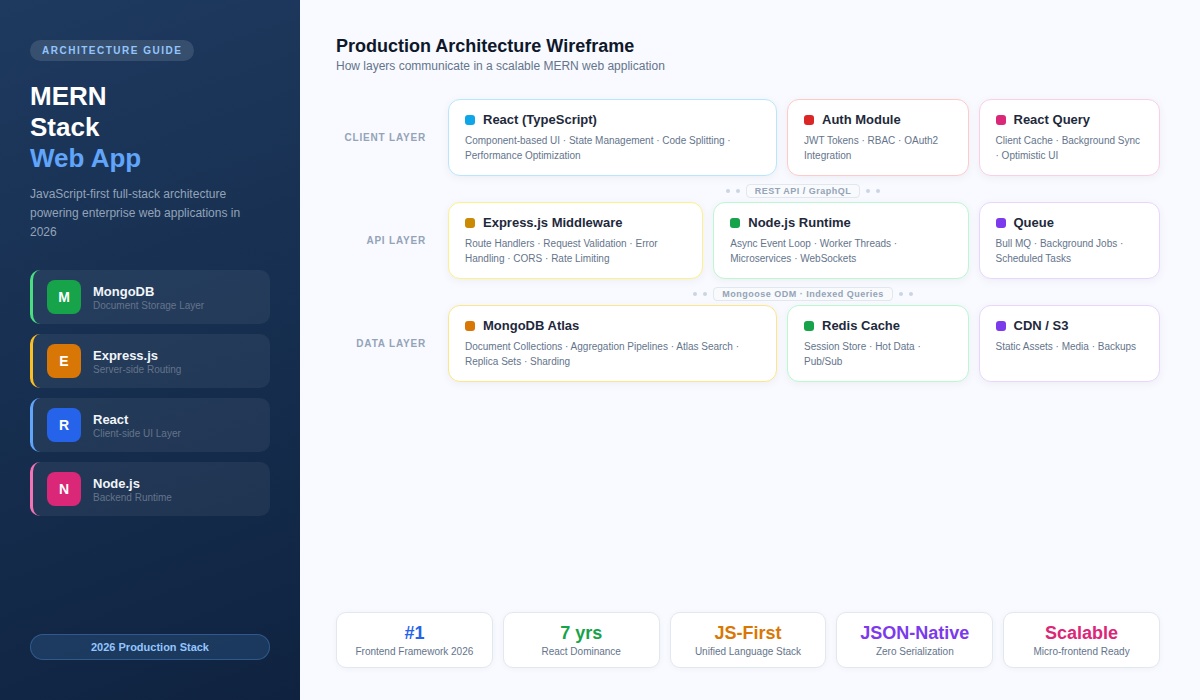Click the blue R React icon
This screenshot has height=700, width=1200.
tap(64, 425)
